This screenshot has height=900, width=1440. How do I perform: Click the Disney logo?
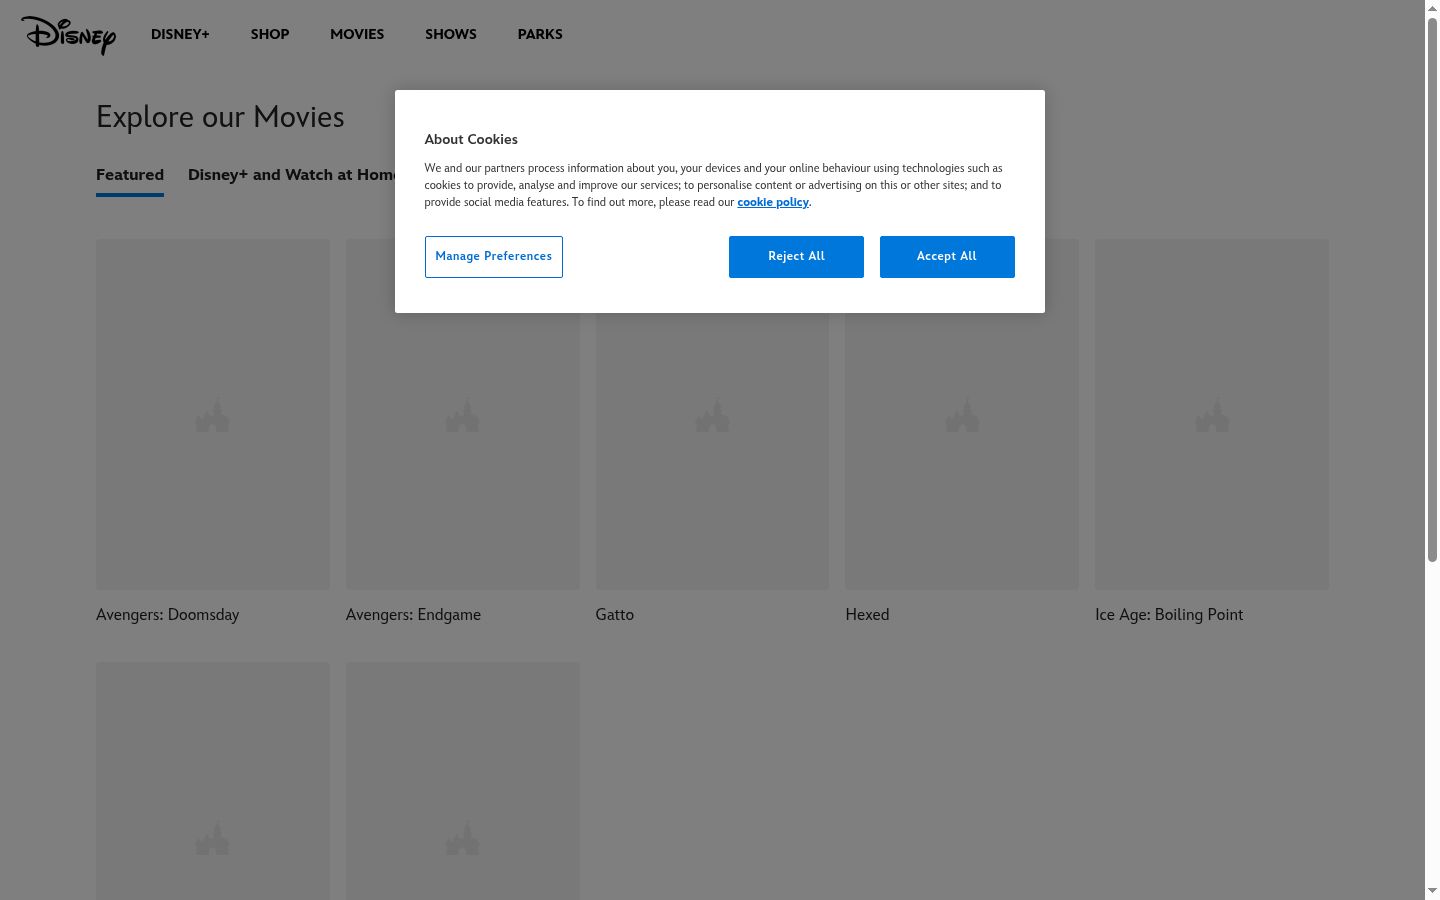(69, 35)
